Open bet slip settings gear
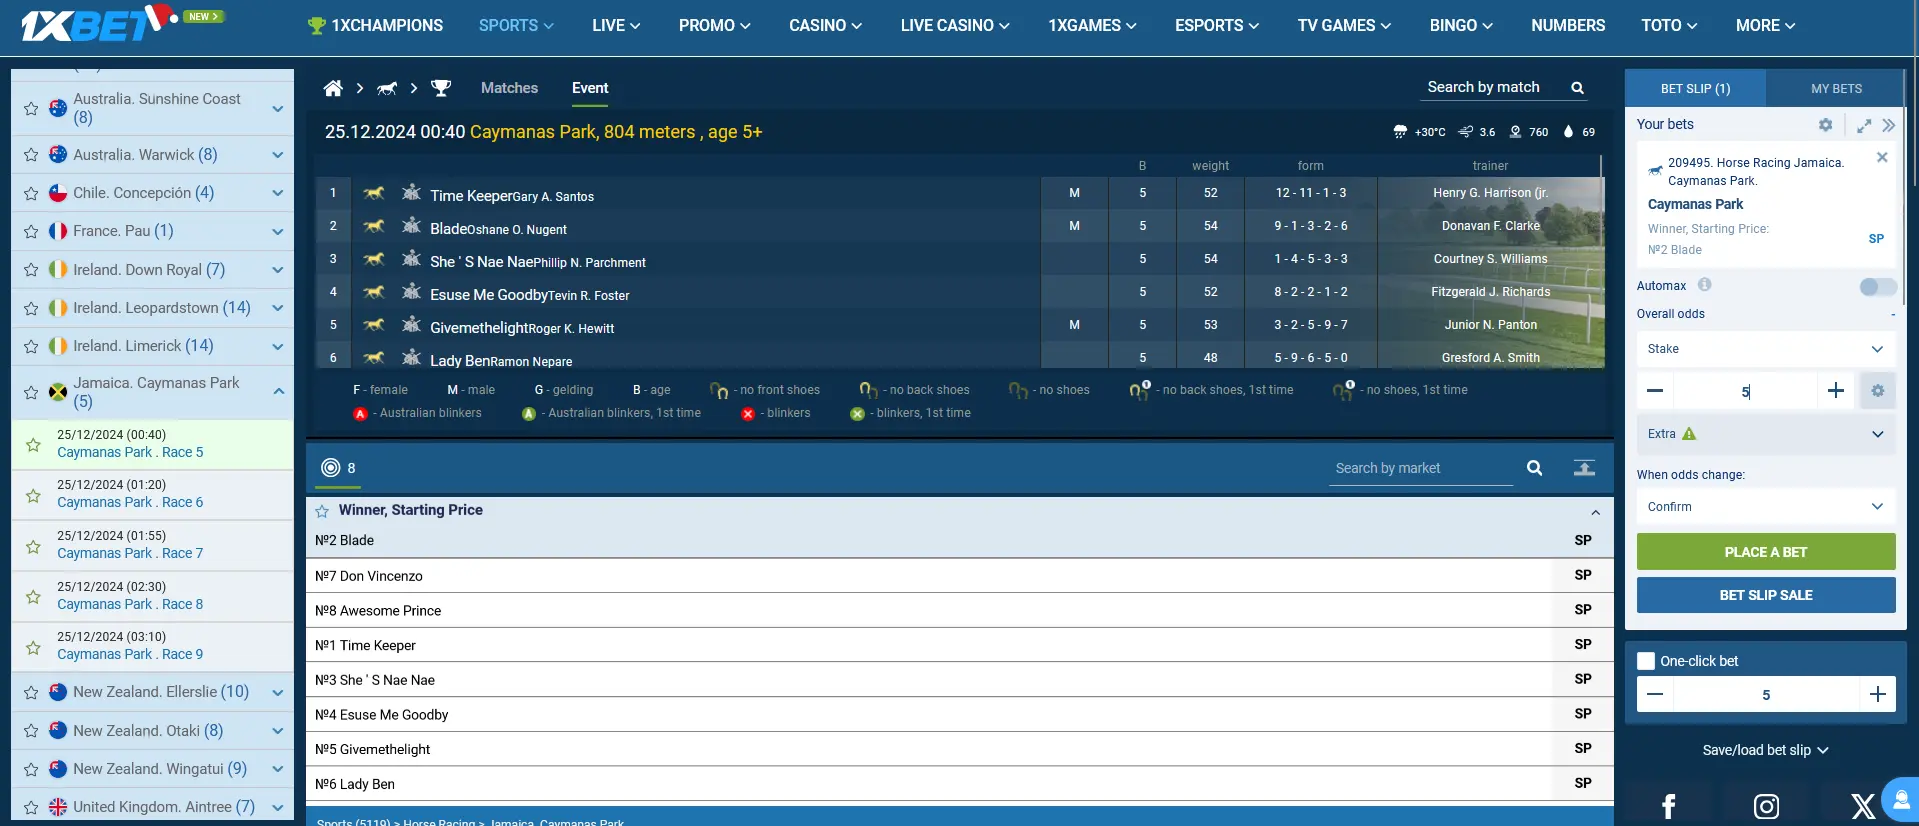This screenshot has height=826, width=1919. coord(1825,125)
